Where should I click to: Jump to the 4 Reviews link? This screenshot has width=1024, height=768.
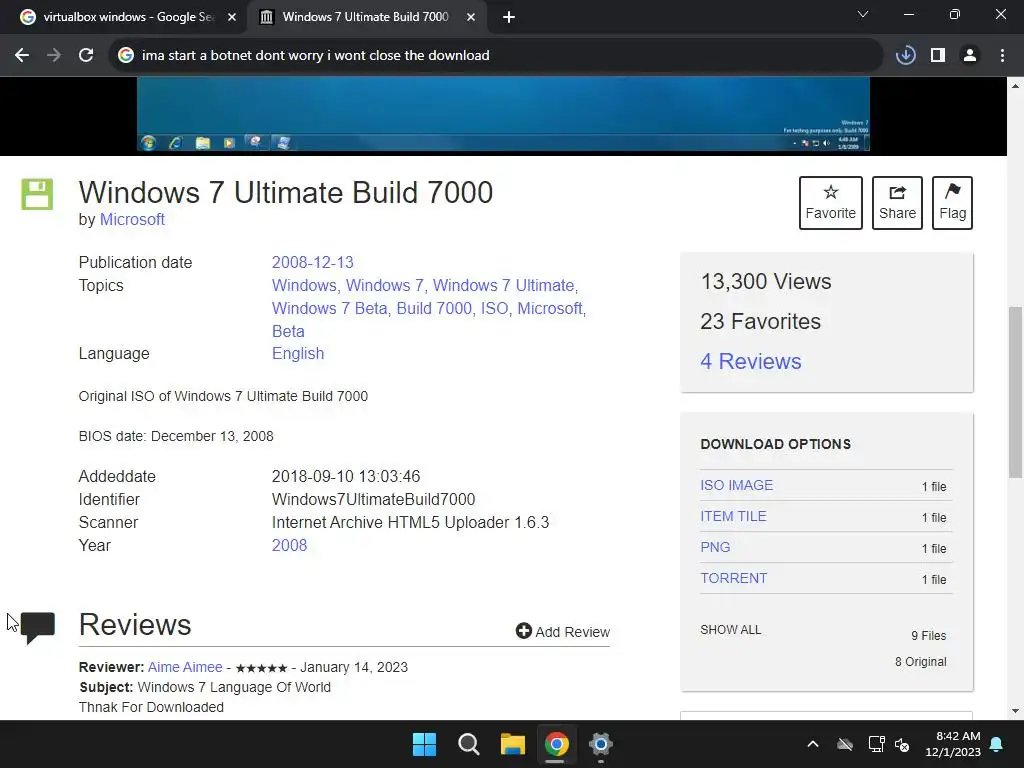click(x=750, y=361)
